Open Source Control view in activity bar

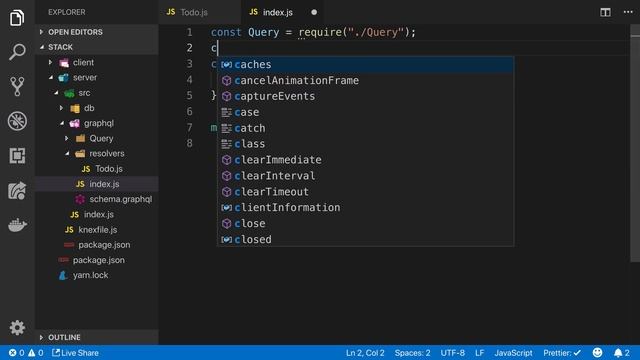click(x=17, y=86)
